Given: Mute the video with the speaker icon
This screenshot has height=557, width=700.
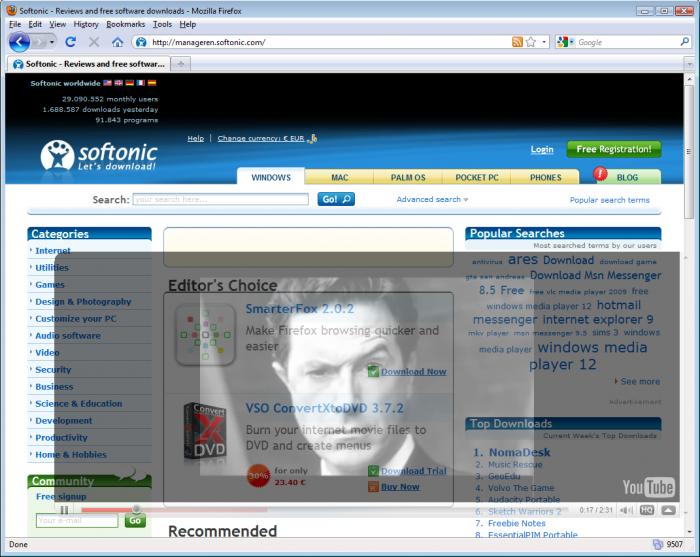Looking at the screenshot, I should pos(626,510).
